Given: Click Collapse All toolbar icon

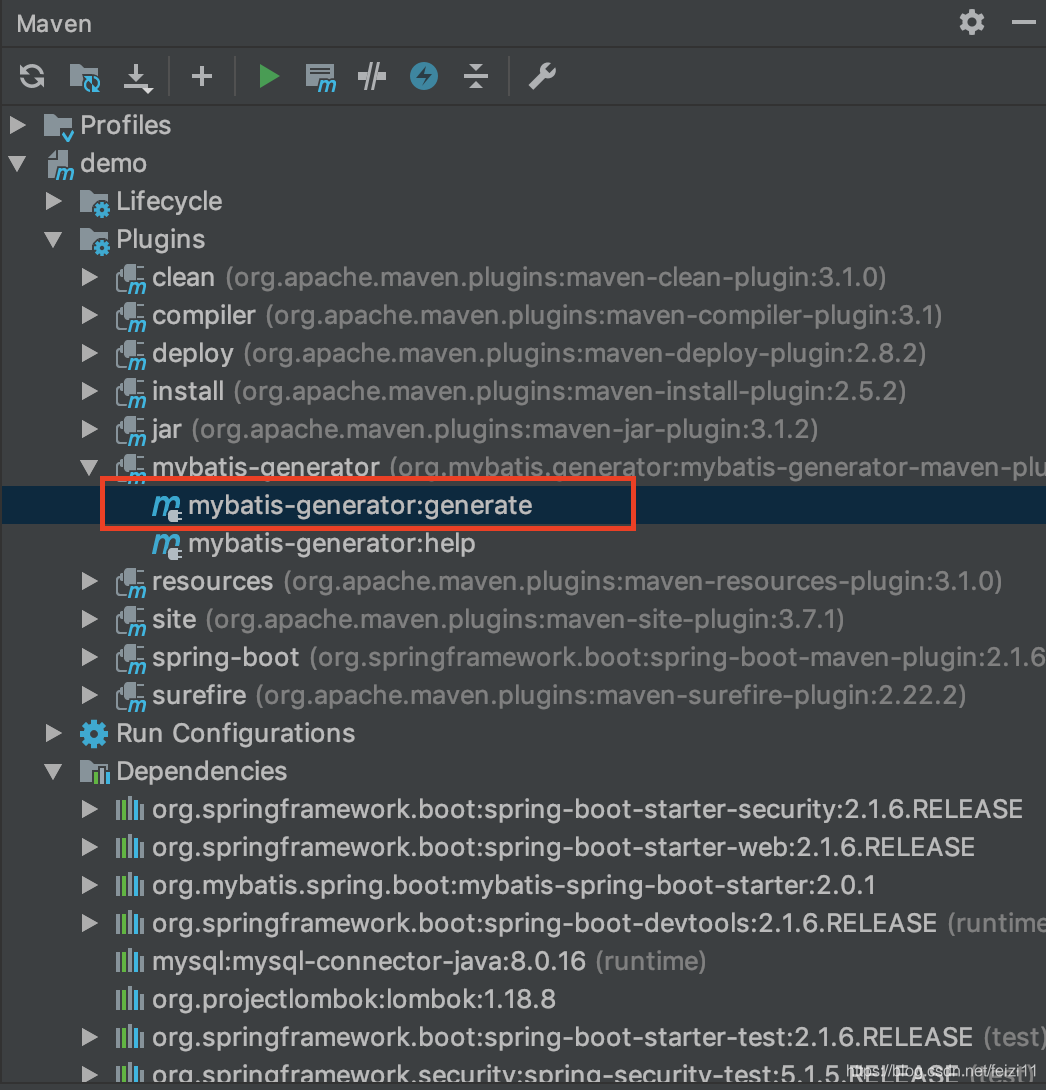Looking at the screenshot, I should (476, 76).
